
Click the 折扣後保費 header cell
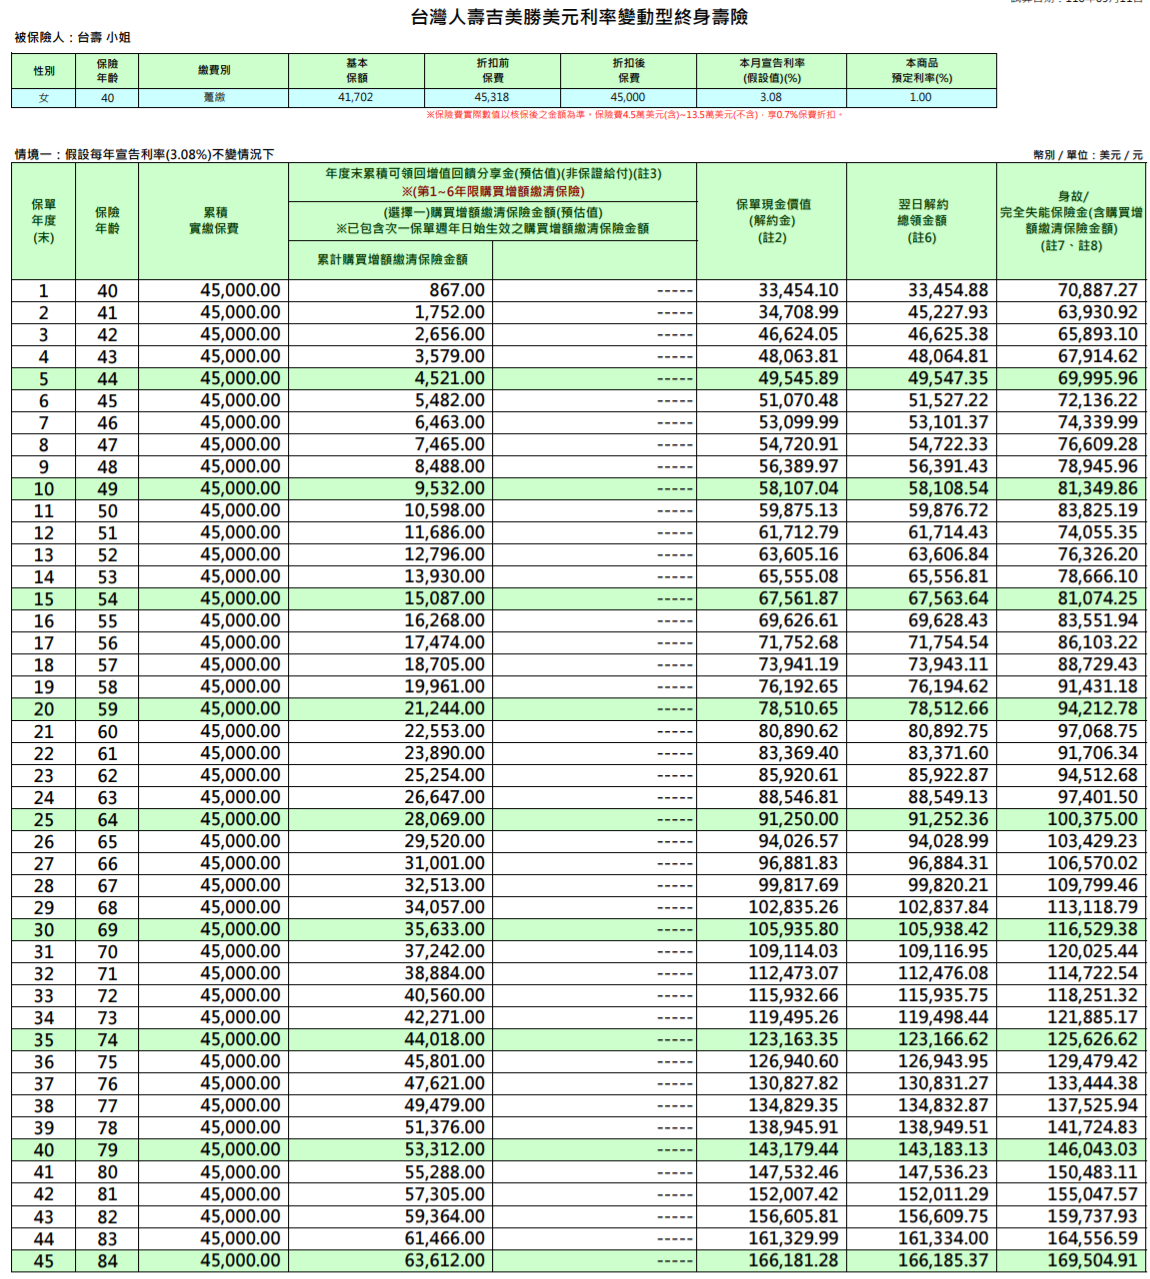pyautogui.click(x=629, y=71)
